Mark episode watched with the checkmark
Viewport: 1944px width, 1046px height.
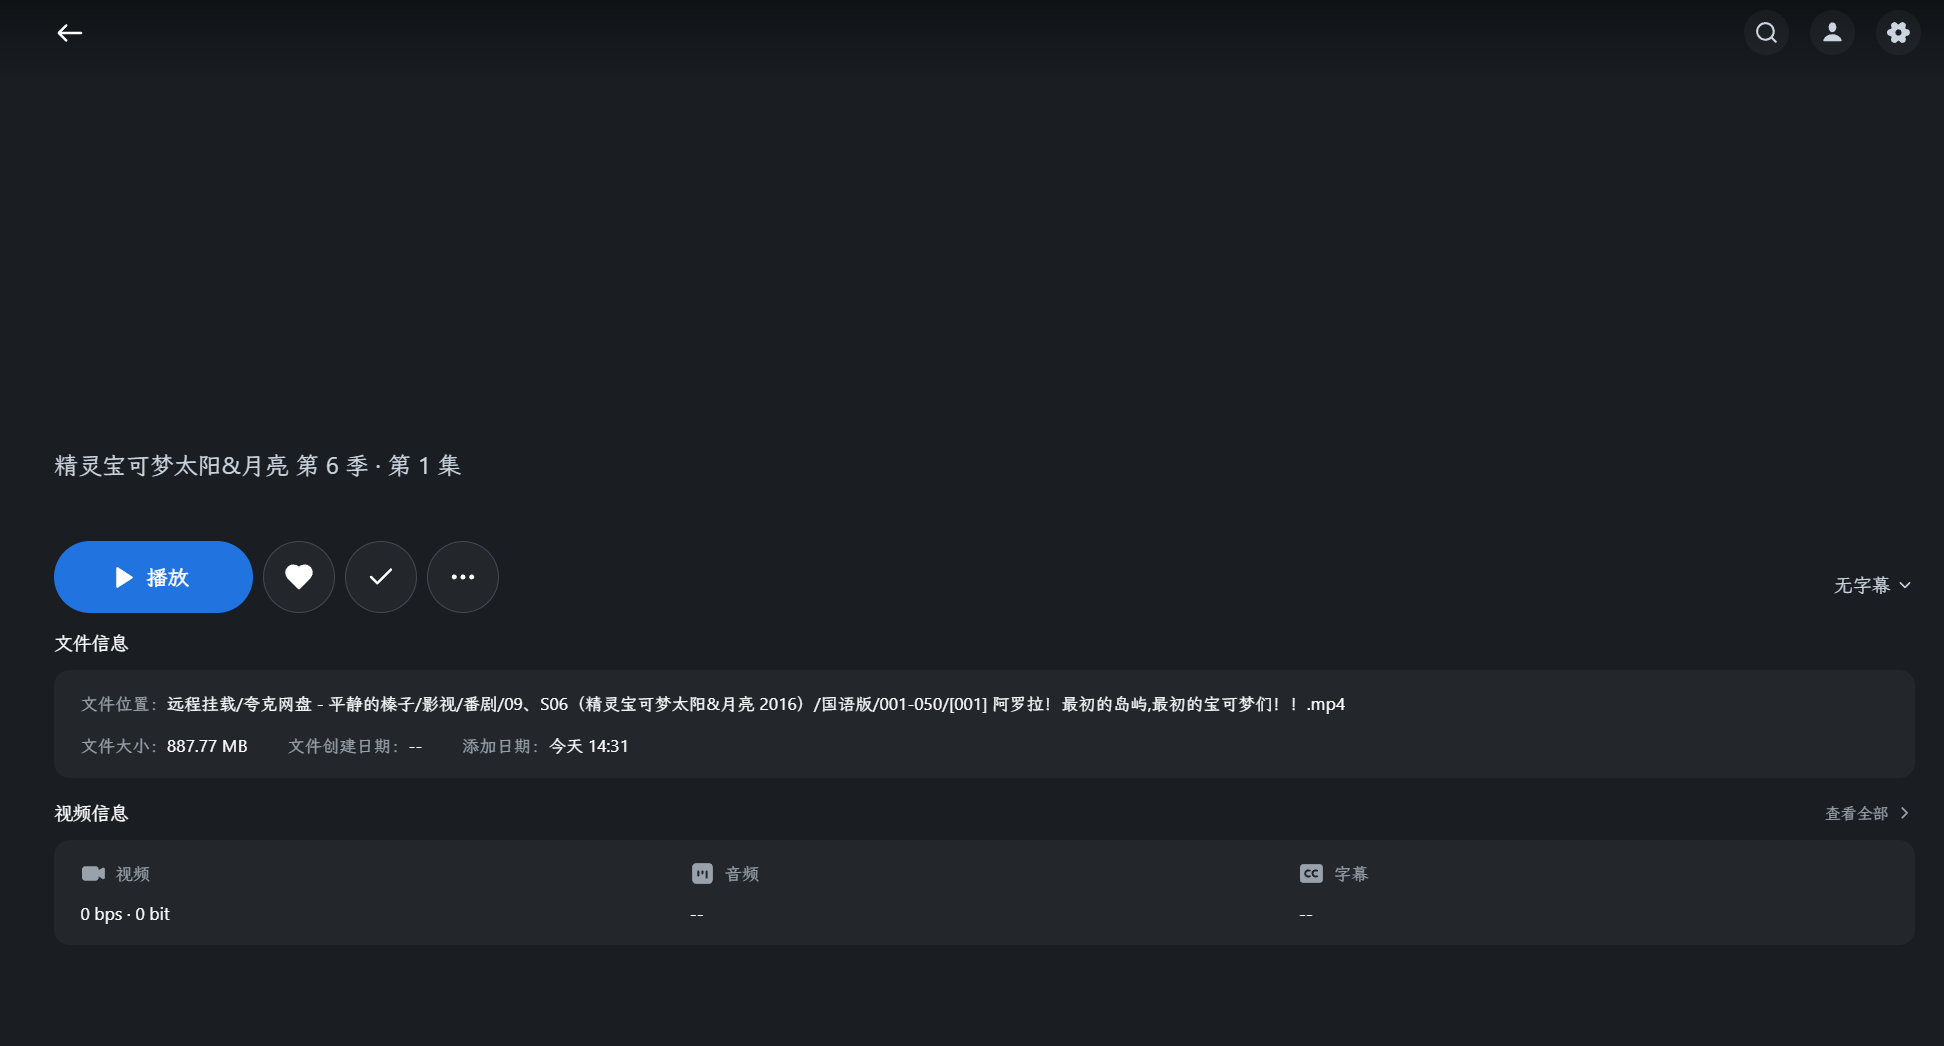click(380, 577)
